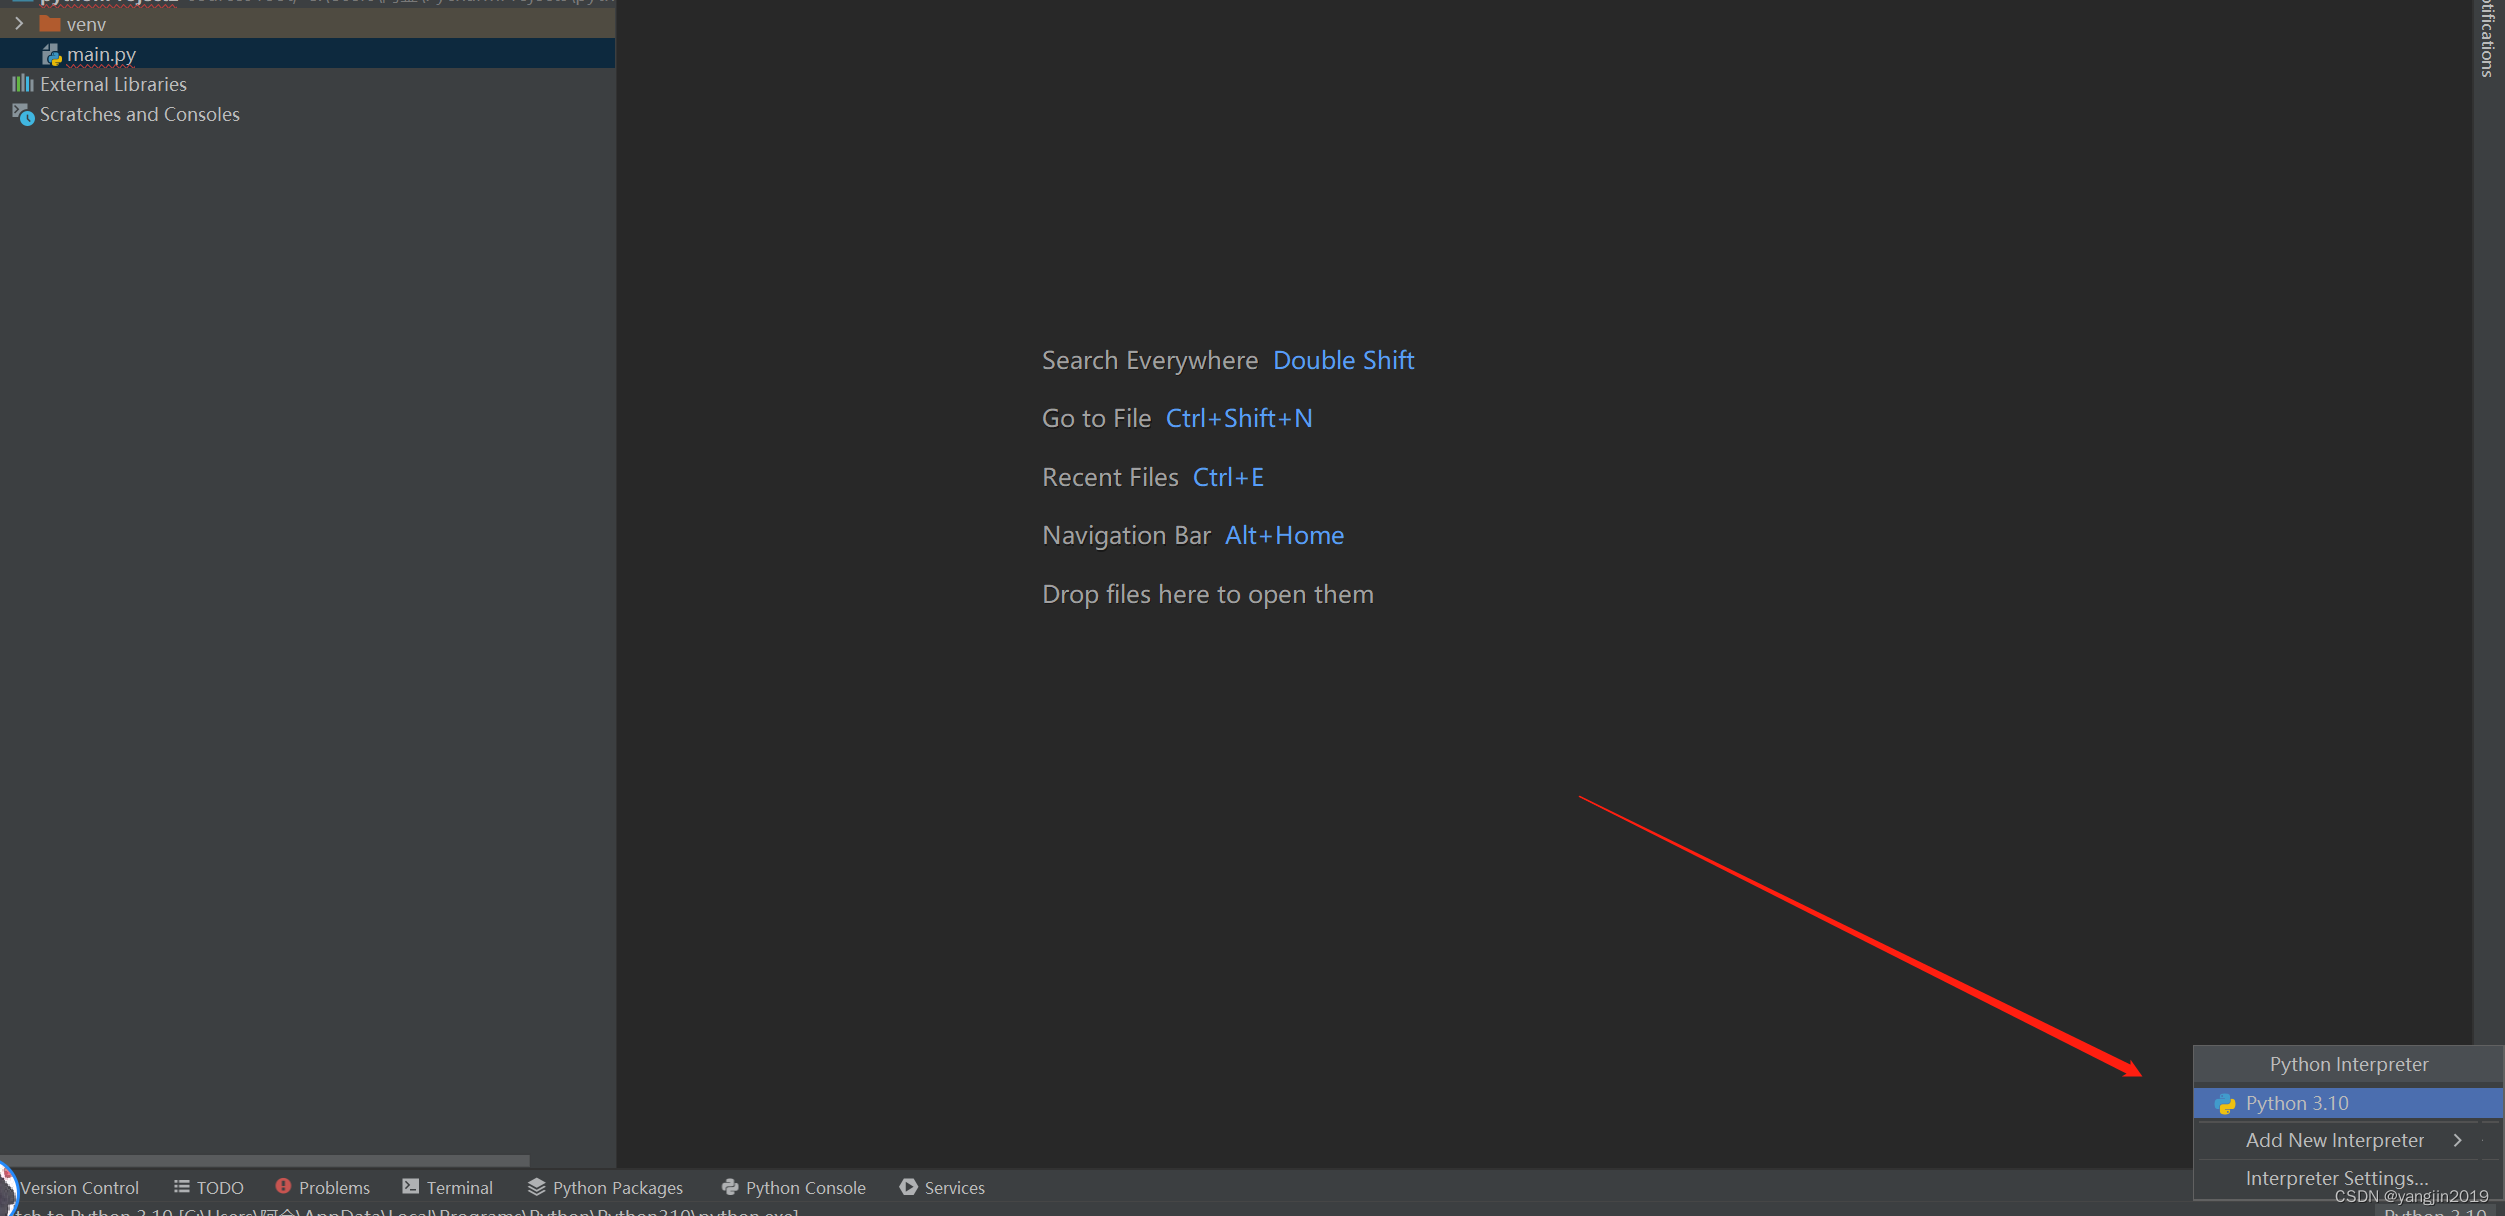The image size is (2505, 1216).
Task: Select Scratches and Consoles node
Action: point(140,114)
